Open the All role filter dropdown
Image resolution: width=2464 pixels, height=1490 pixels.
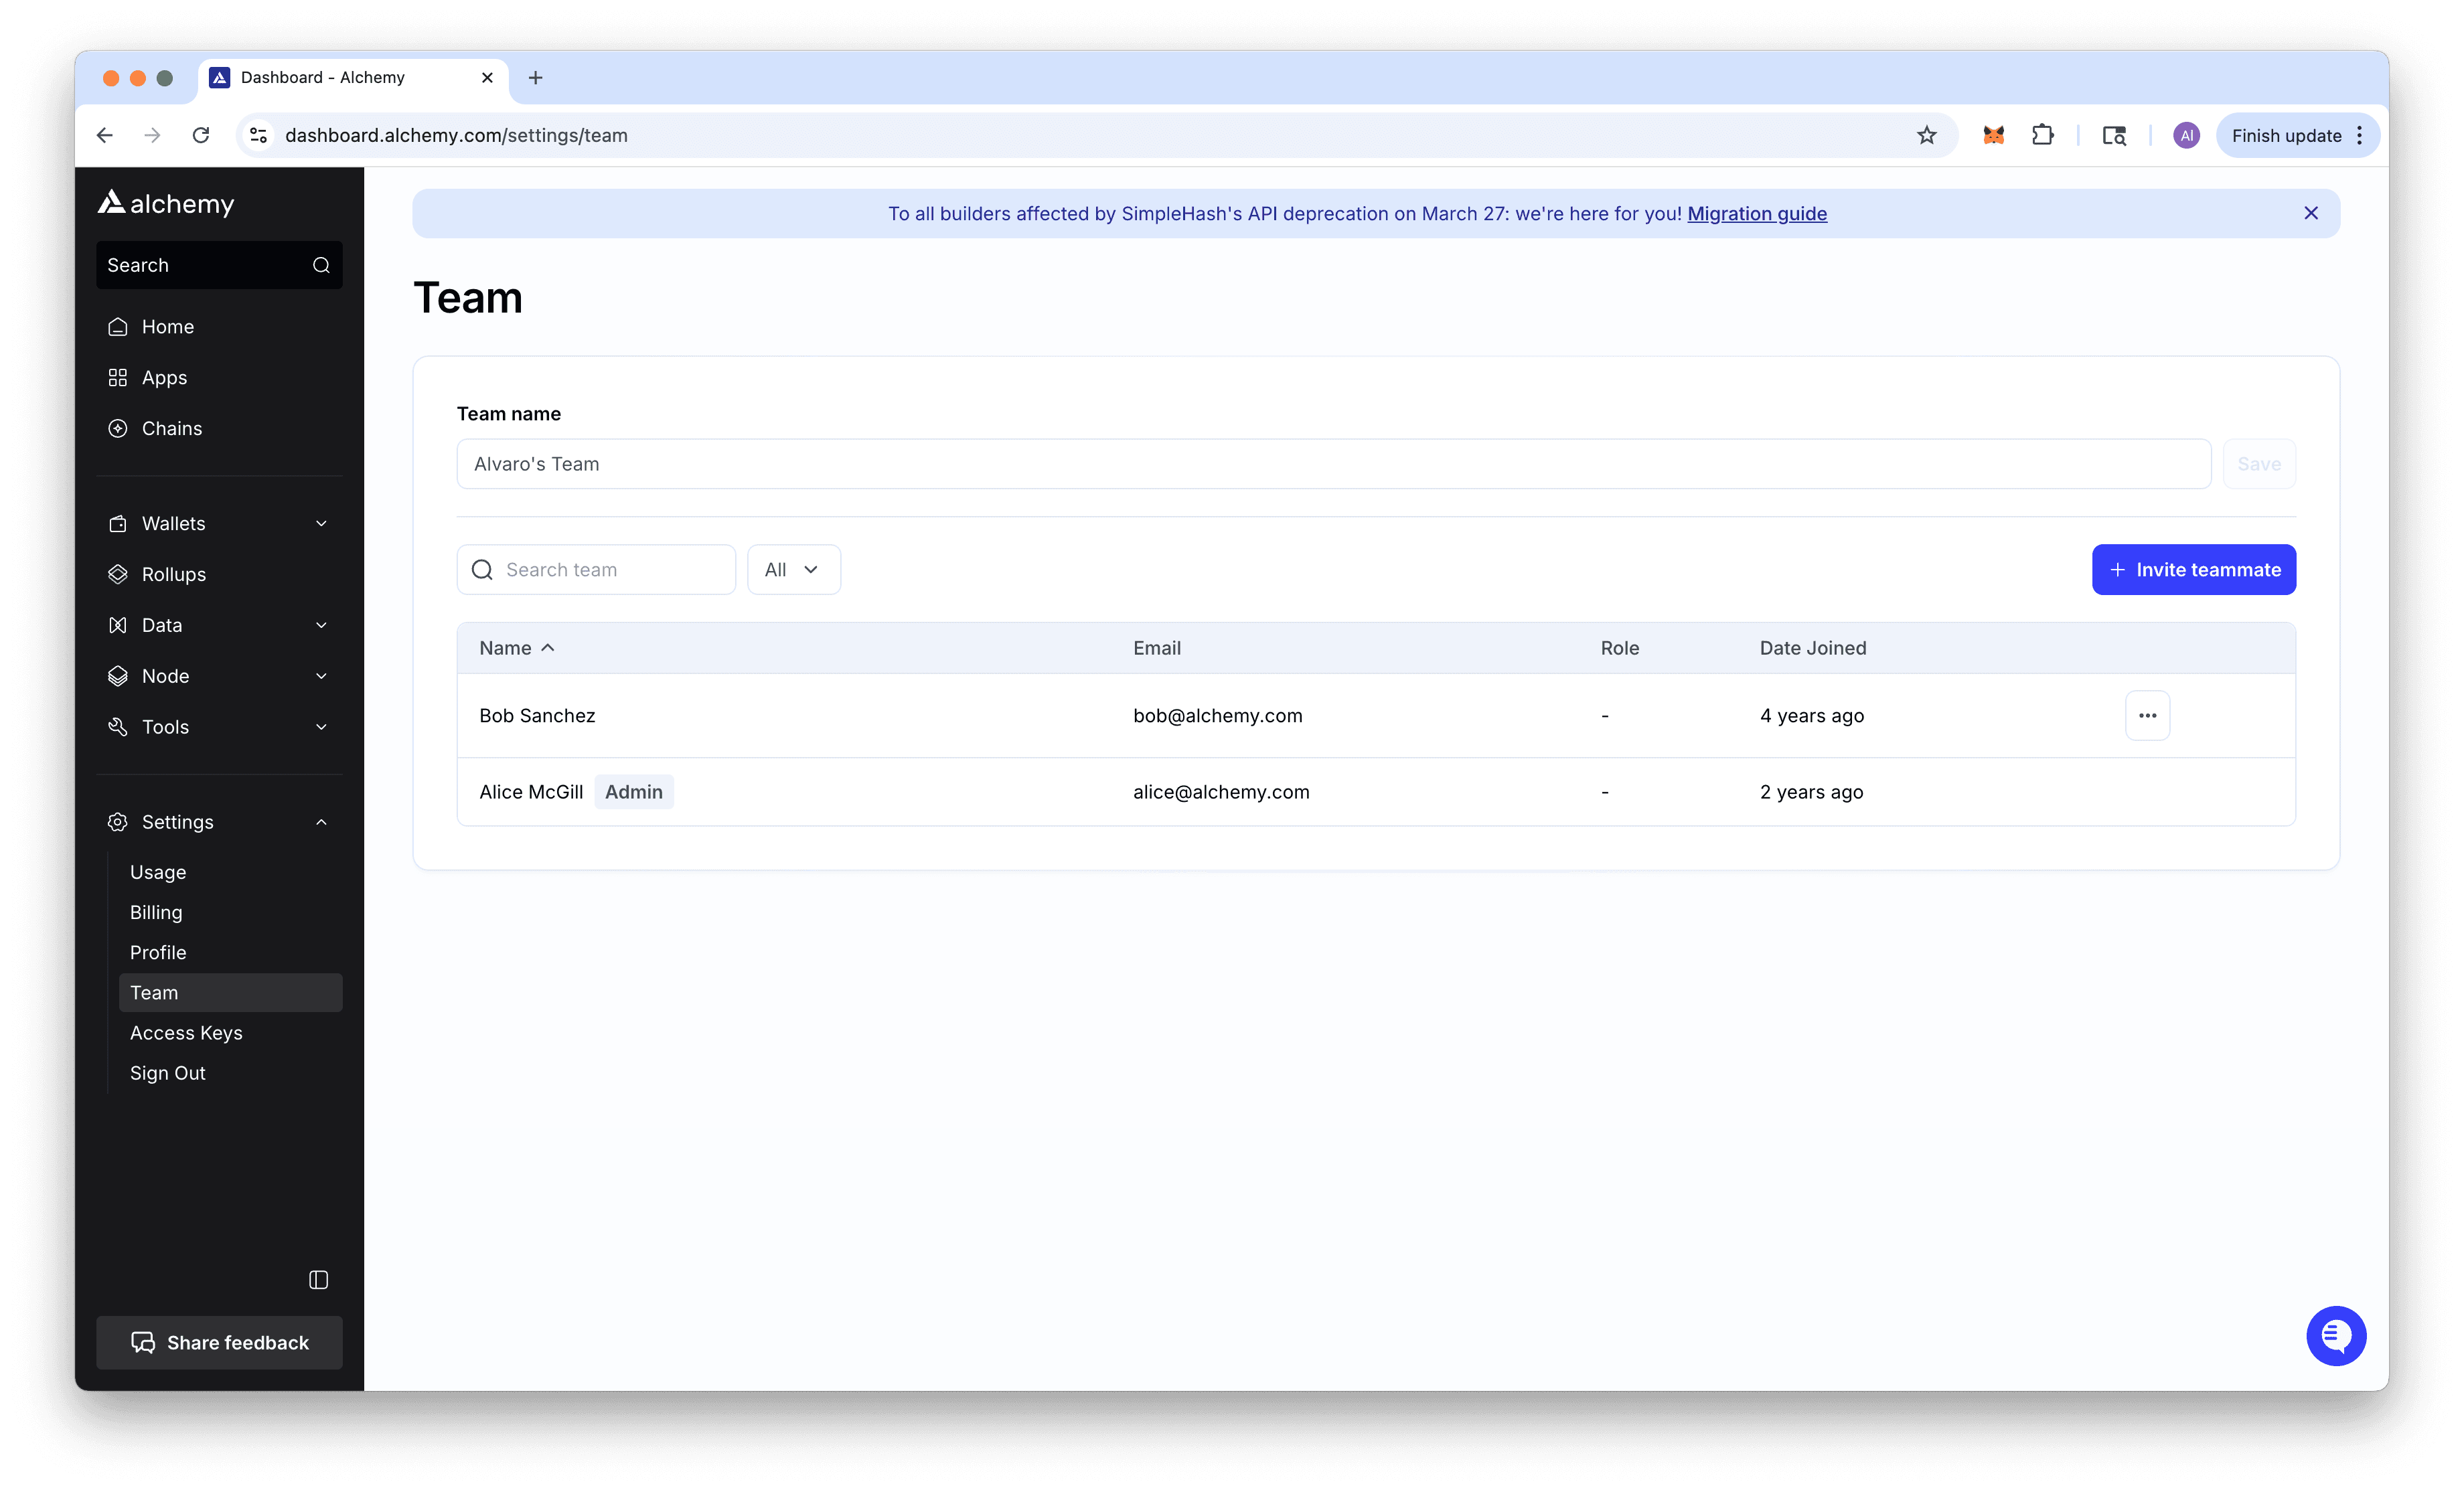click(793, 570)
